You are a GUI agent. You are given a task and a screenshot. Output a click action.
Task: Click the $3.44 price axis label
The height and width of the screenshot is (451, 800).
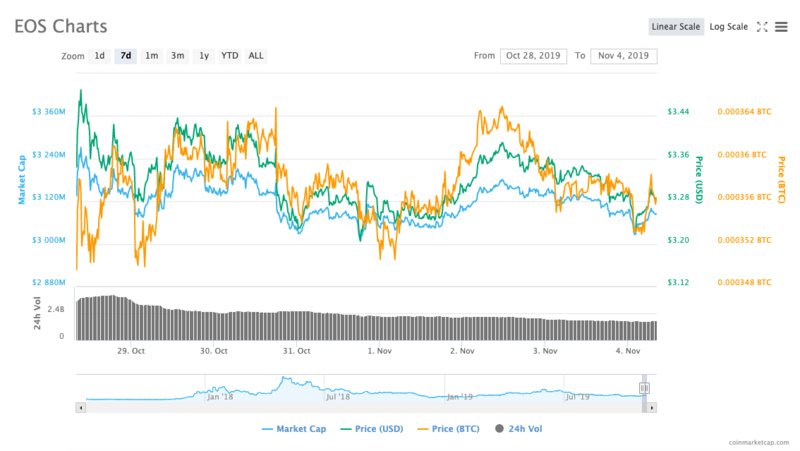pos(678,112)
